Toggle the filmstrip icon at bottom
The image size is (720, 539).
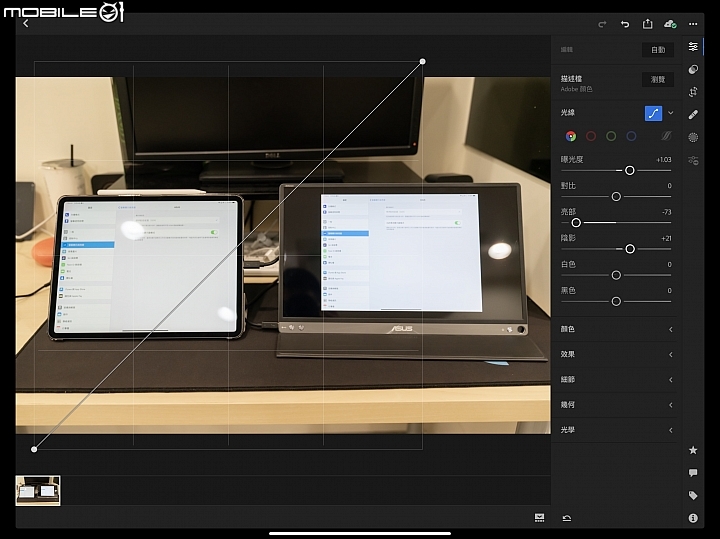pyautogui.click(x=540, y=518)
